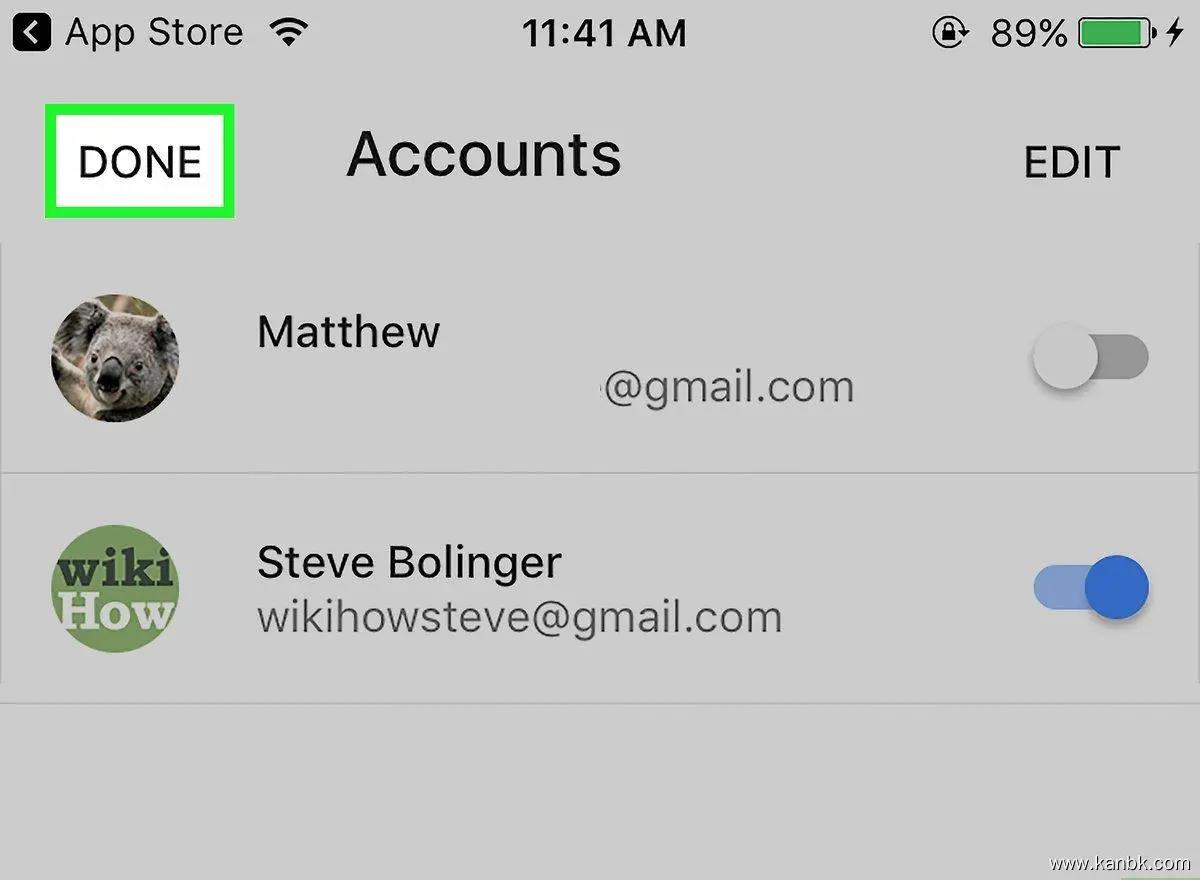Tap the Wi-Fi status icon
The image size is (1200, 880).
pyautogui.click(x=289, y=34)
